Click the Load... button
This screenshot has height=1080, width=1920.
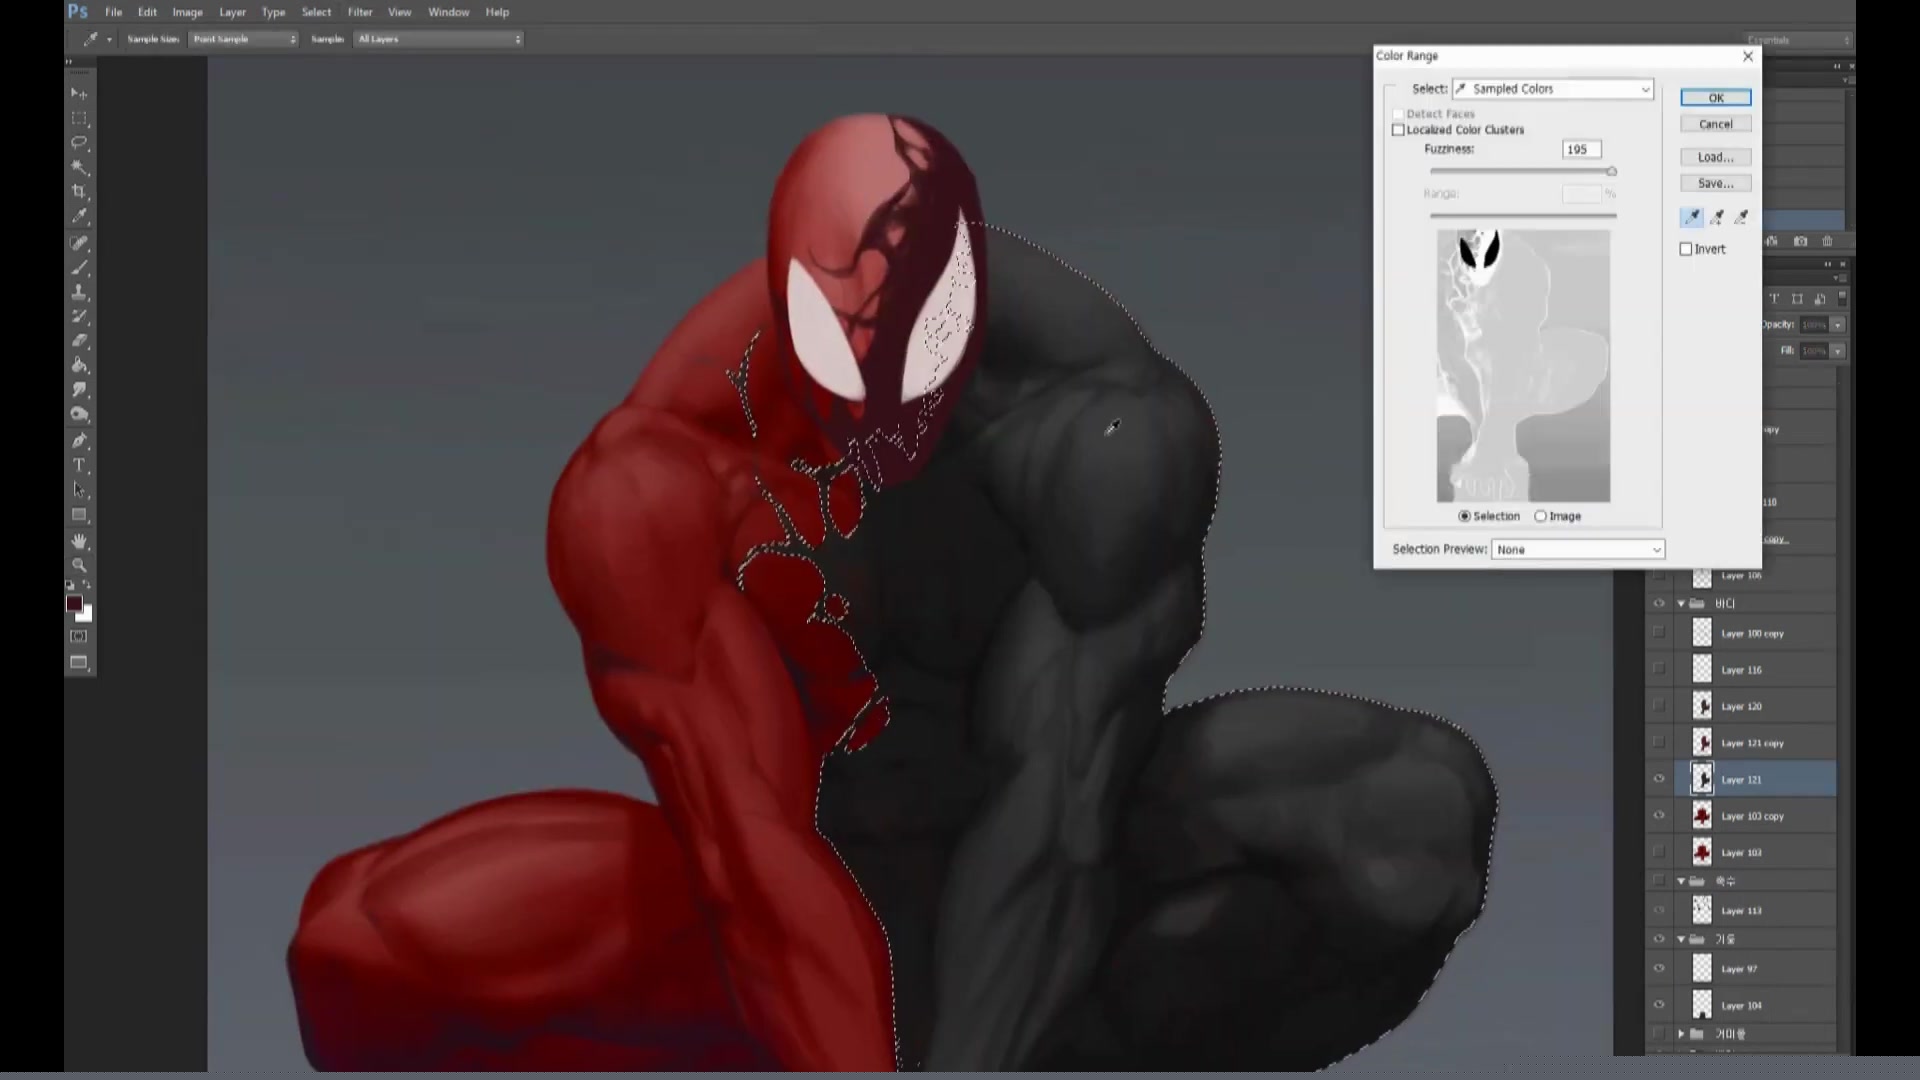pos(1716,157)
